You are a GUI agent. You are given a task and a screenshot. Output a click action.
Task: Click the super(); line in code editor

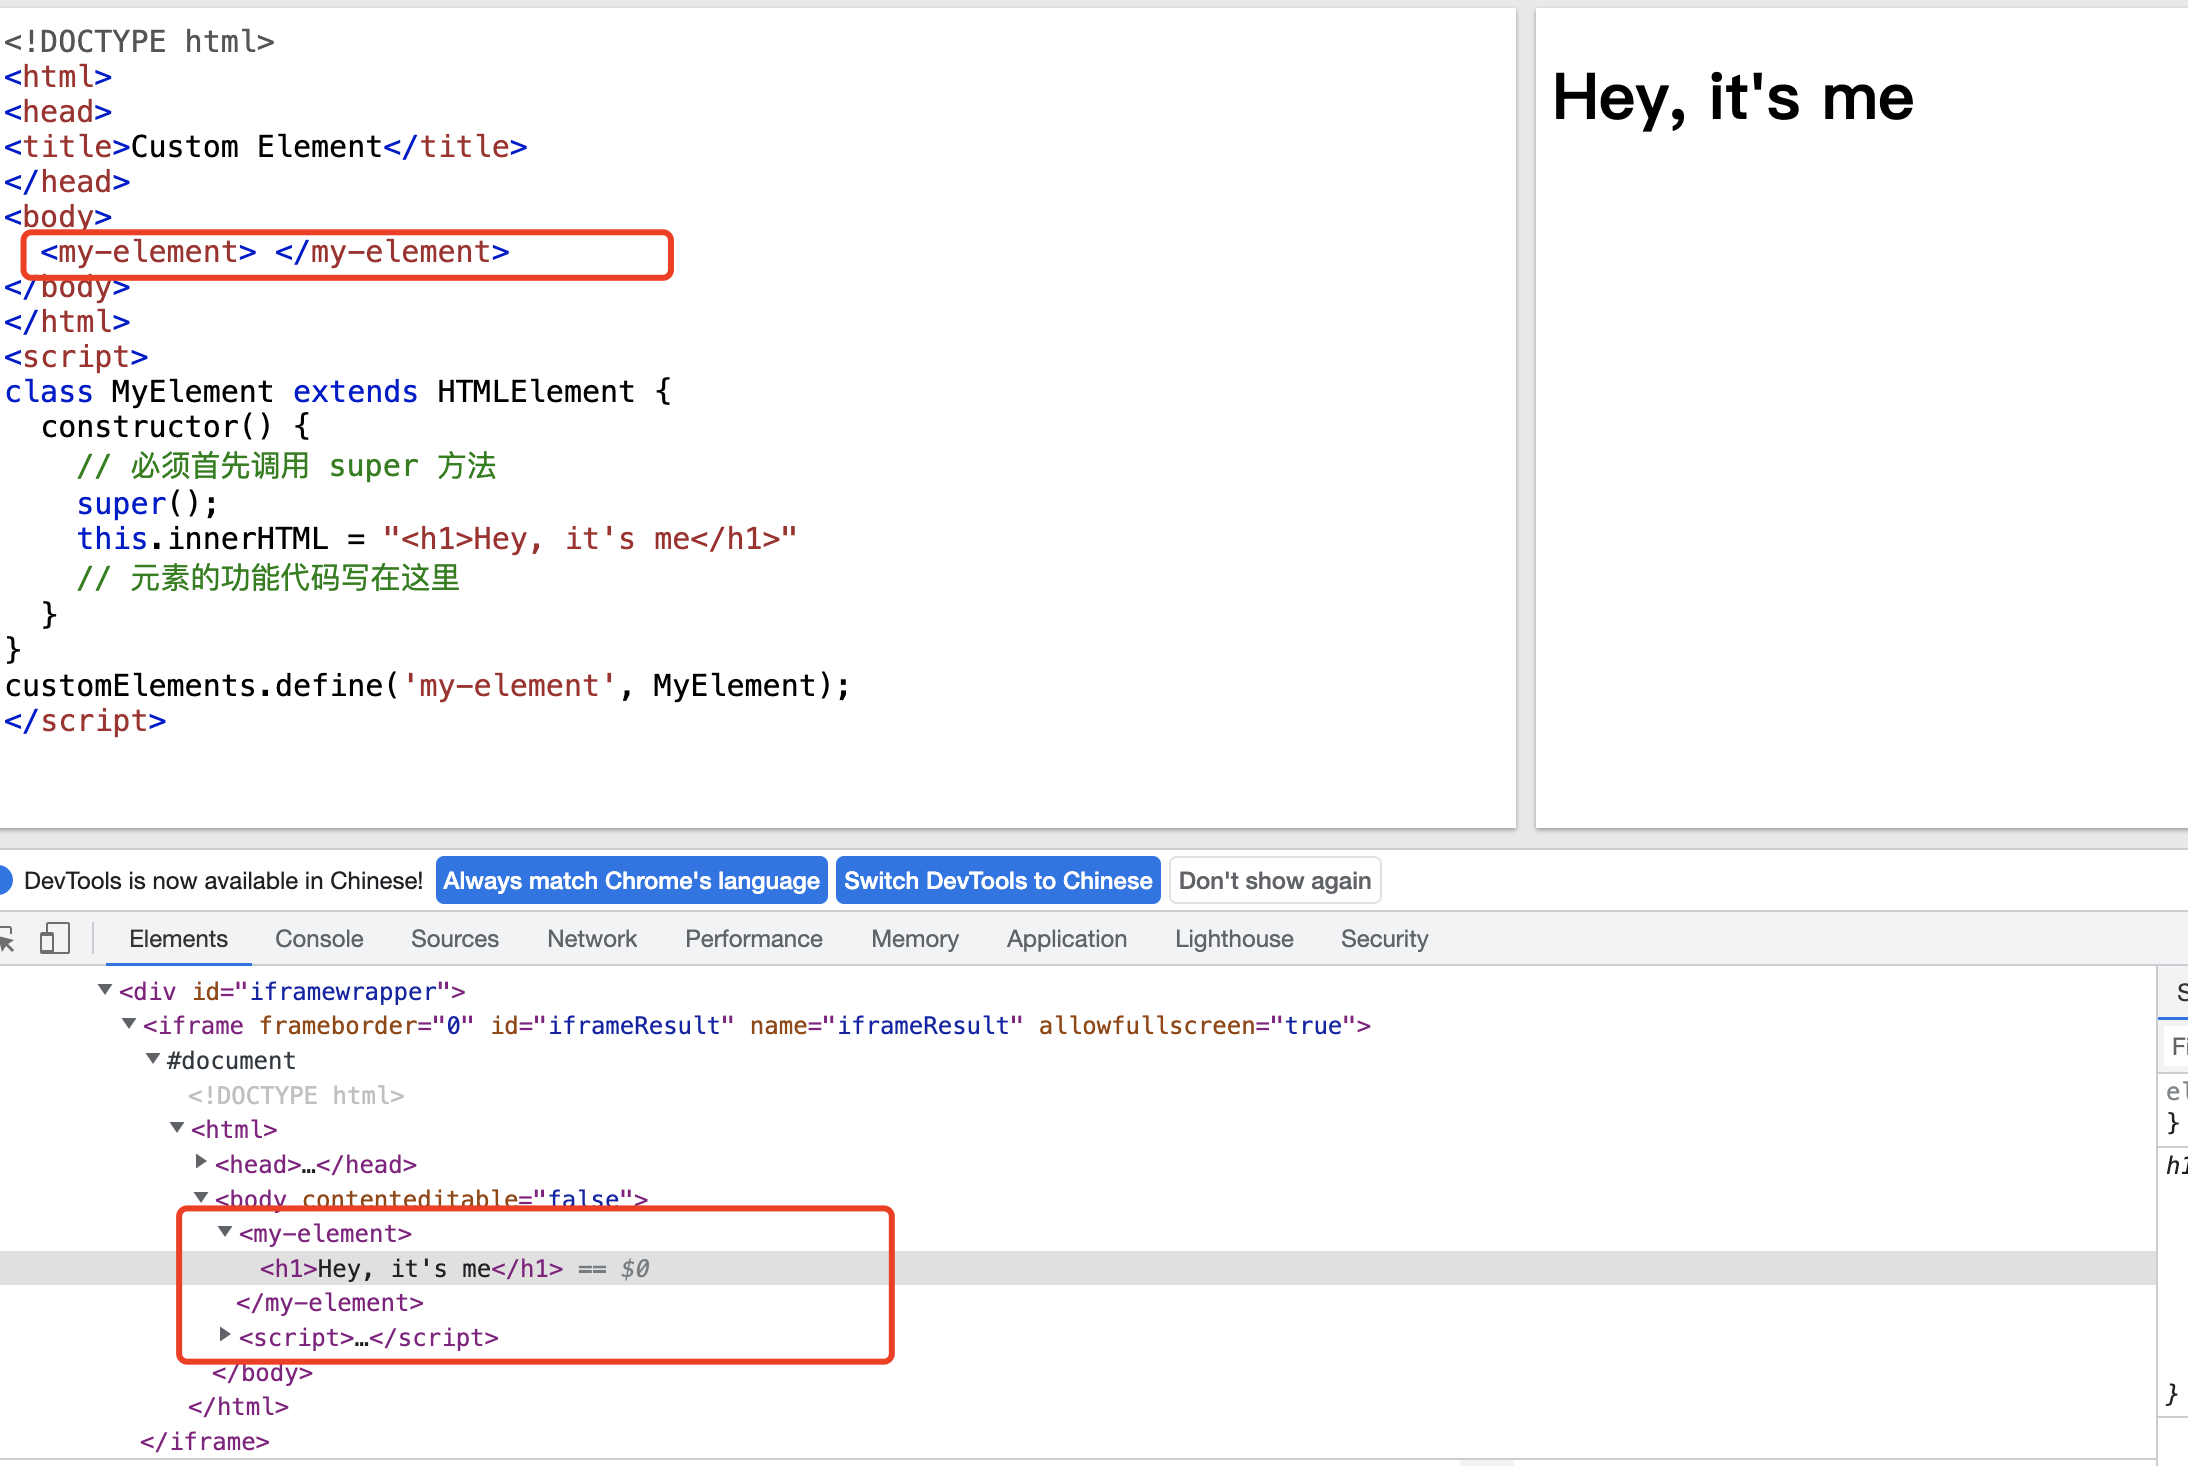pos(147,504)
